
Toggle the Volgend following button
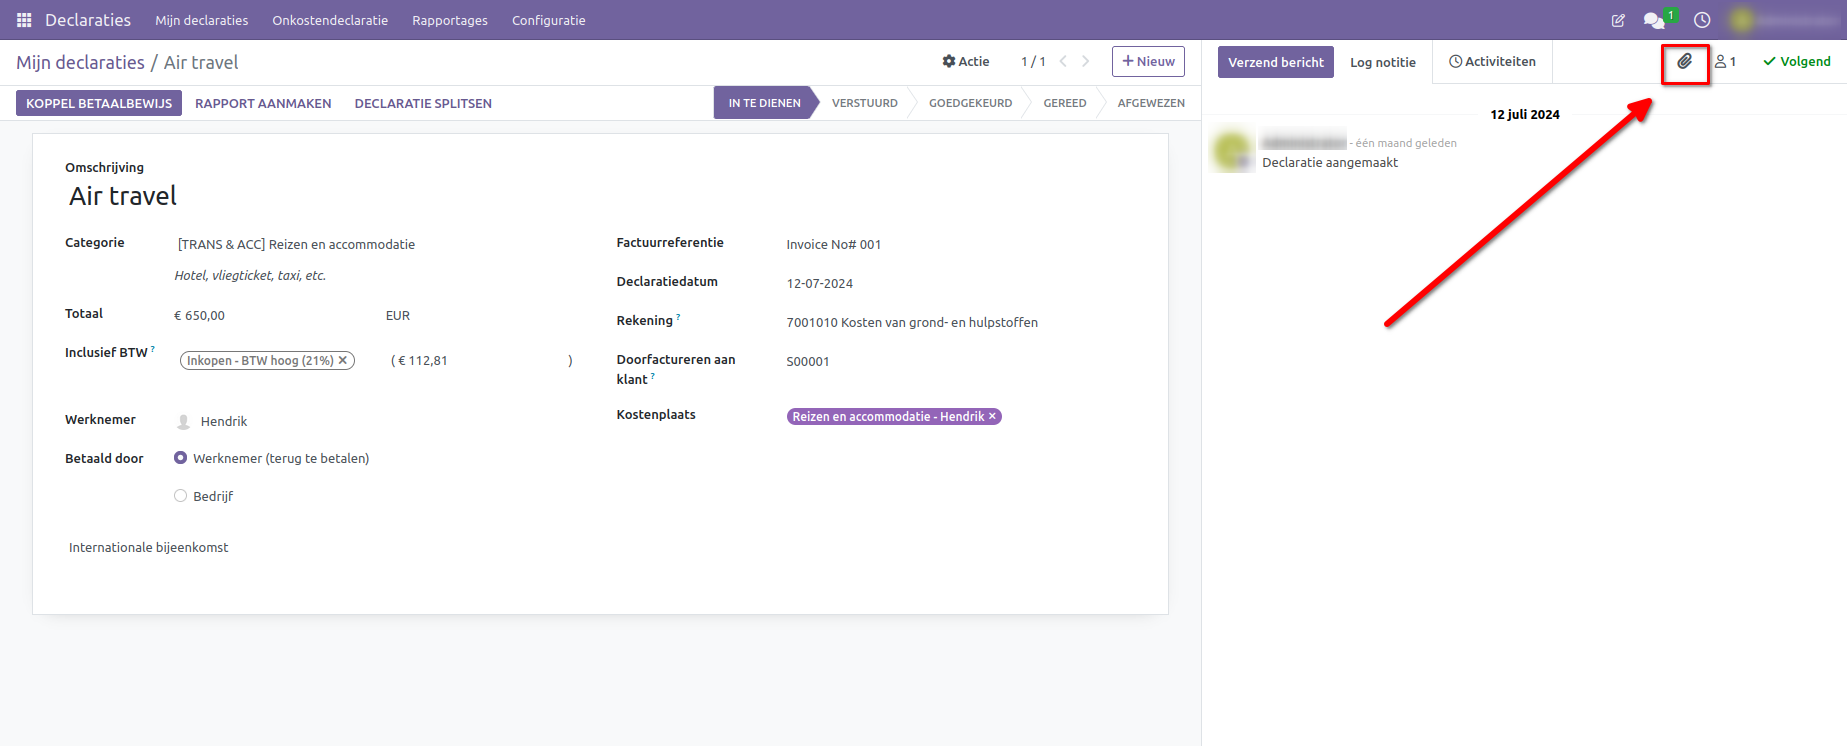pyautogui.click(x=1797, y=62)
